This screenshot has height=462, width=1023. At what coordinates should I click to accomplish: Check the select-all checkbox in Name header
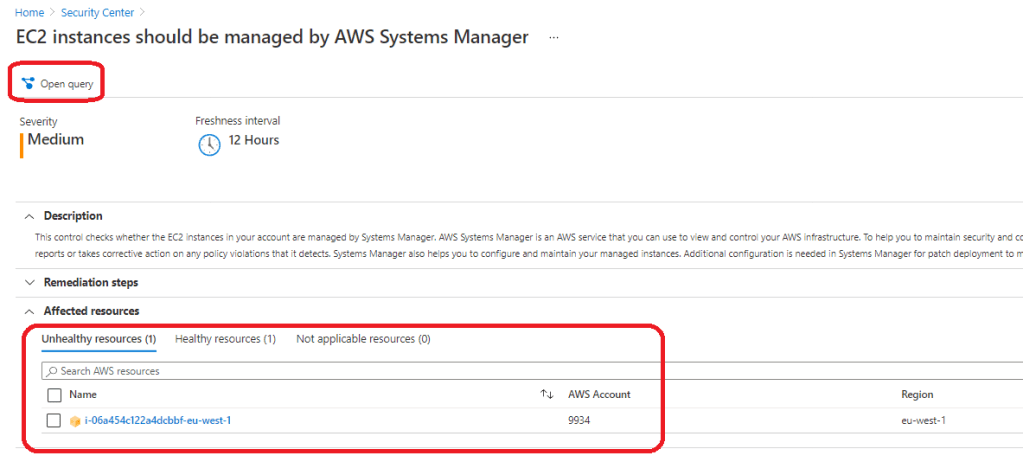55,395
